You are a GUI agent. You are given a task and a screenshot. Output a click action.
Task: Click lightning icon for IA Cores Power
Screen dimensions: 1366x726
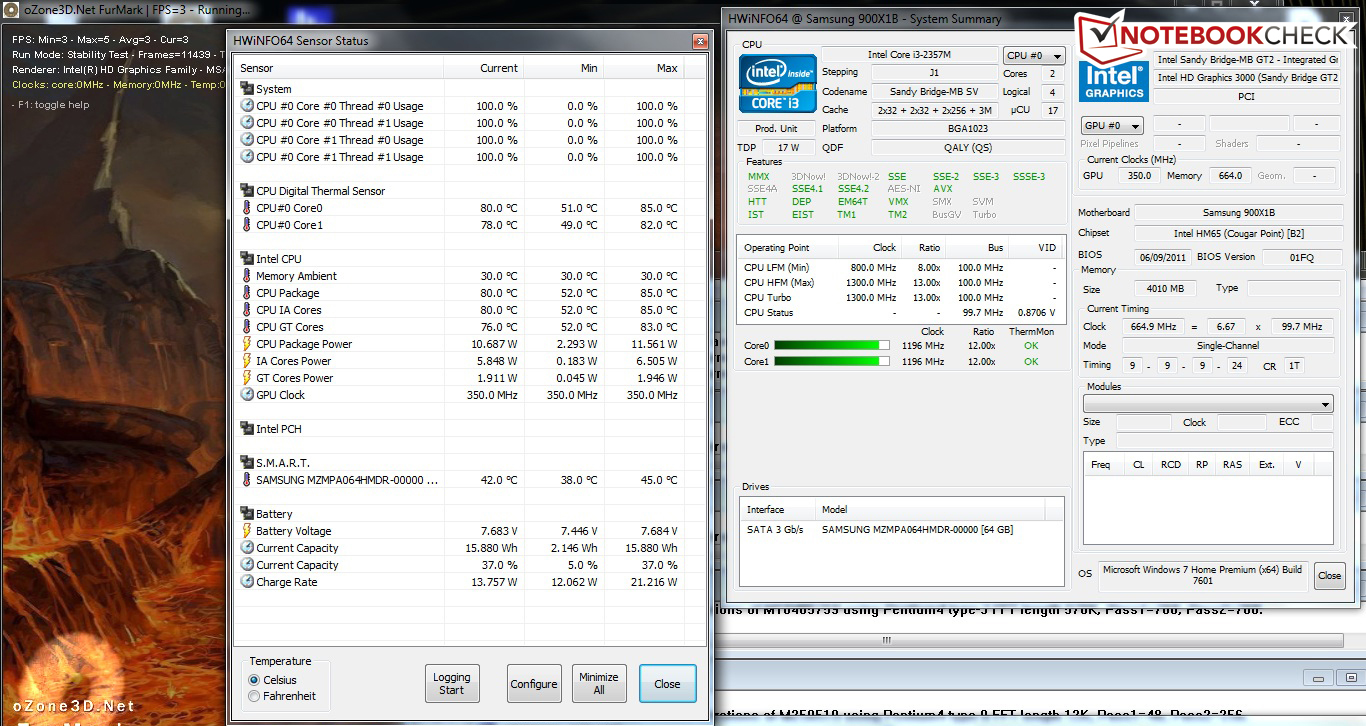click(x=247, y=361)
